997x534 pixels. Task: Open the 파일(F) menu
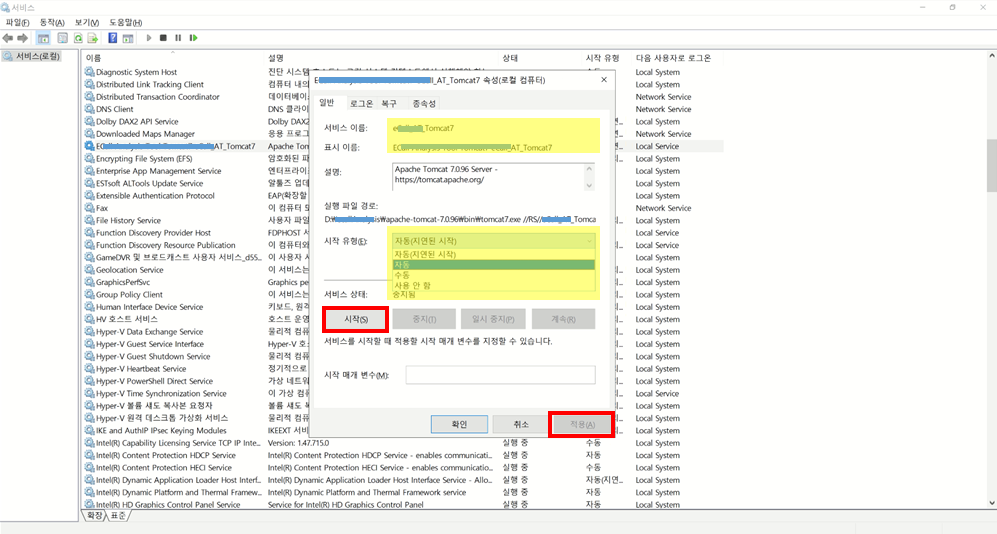[18, 22]
